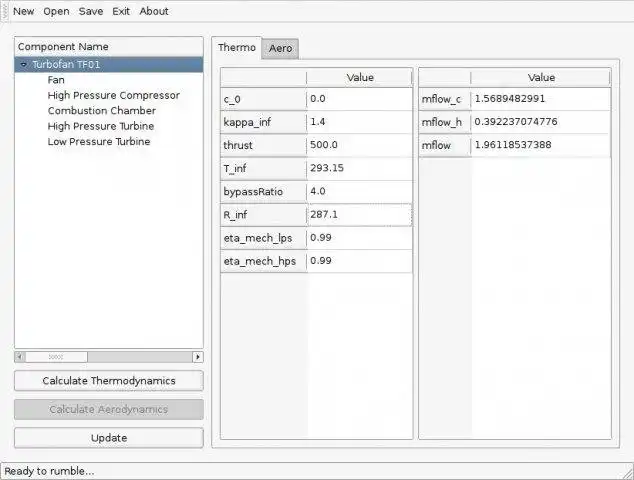Click the T_inf value cell 293.15
Viewport: 634px width, 480px height.
359,168
